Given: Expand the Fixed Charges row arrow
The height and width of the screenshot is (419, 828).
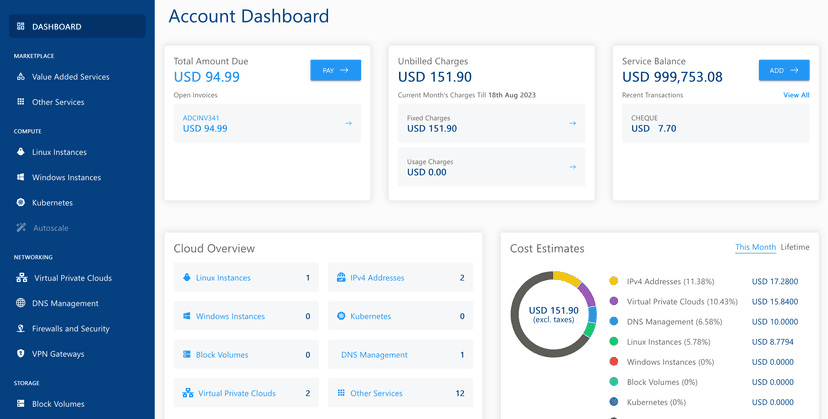Looking at the screenshot, I should tap(572, 124).
